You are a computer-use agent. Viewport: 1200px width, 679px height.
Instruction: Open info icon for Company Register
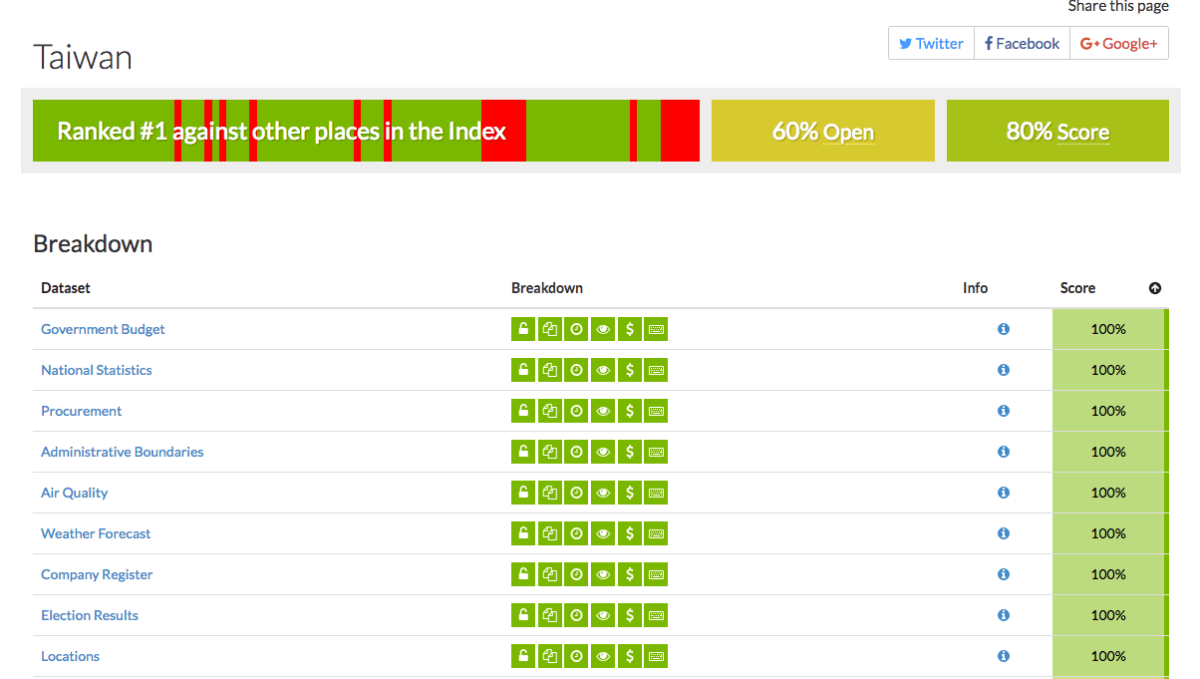coord(1003,575)
